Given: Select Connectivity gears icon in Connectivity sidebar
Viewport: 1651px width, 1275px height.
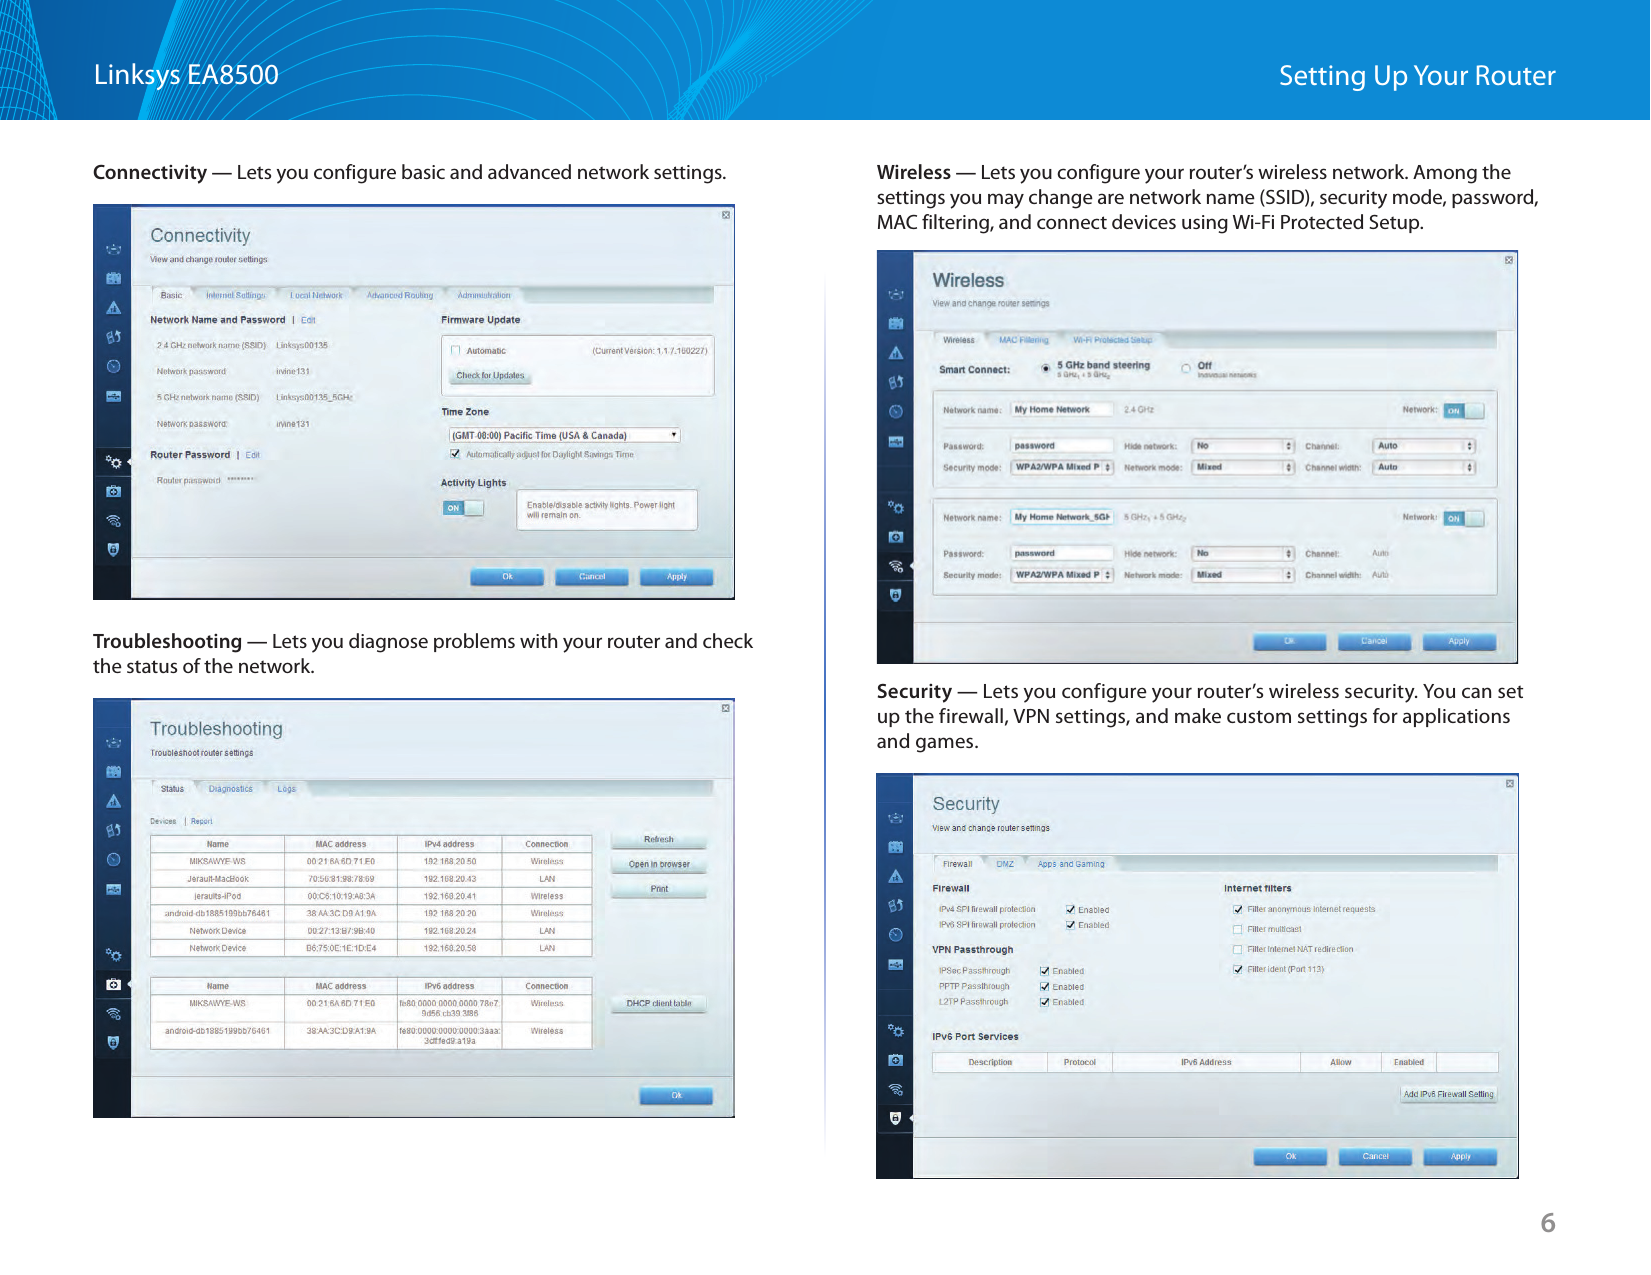Looking at the screenshot, I should click(x=114, y=462).
